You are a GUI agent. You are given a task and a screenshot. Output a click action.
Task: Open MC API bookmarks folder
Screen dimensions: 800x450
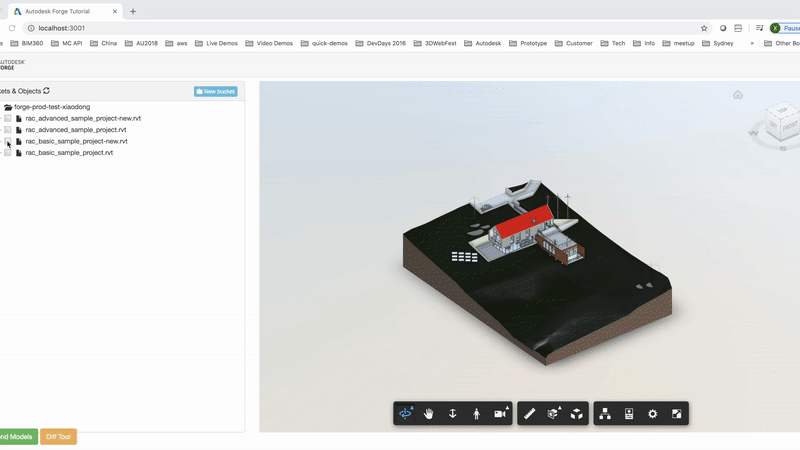point(66,43)
